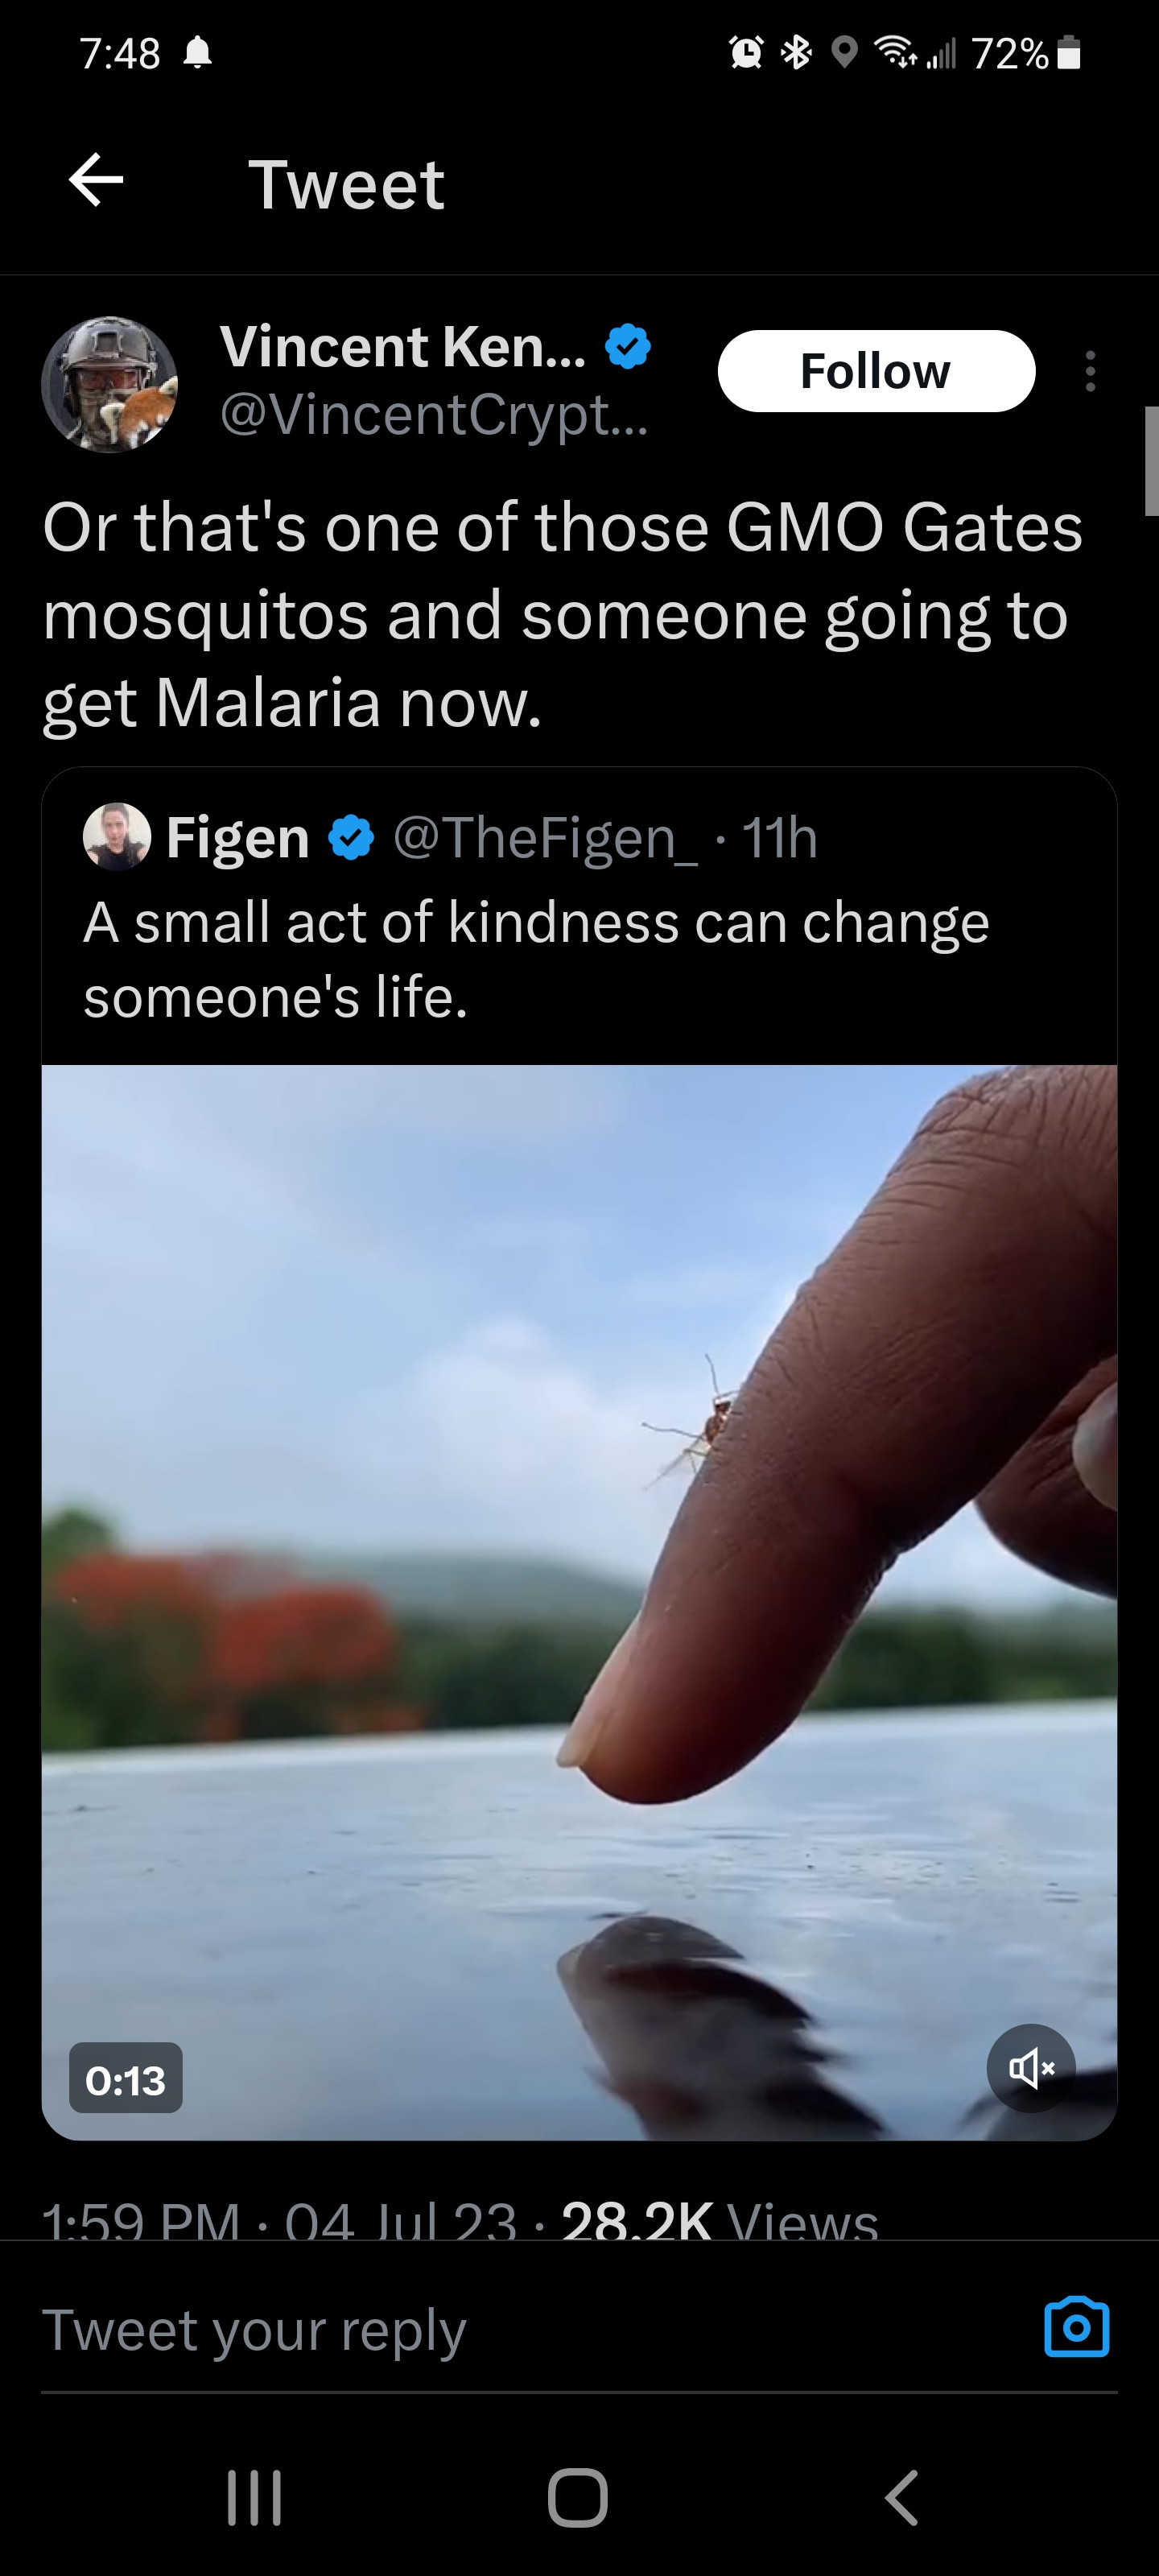Viewport: 1159px width, 2576px height.
Task: Attach photo with camera icon
Action: coord(1076,2328)
